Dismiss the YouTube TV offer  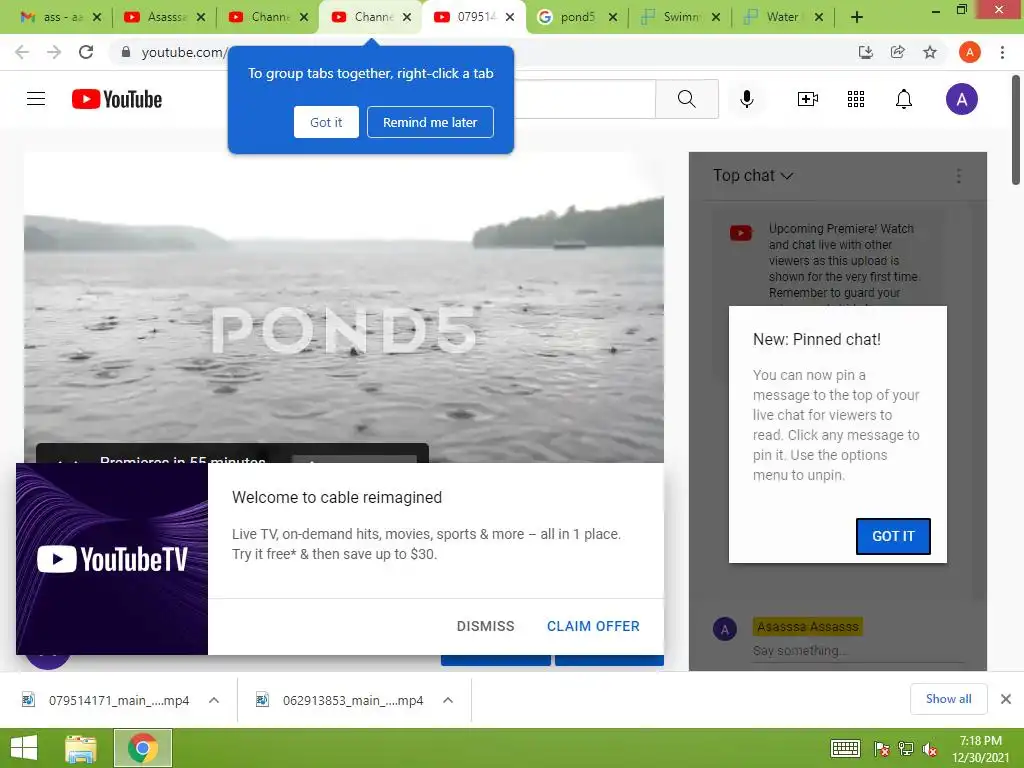click(x=485, y=626)
